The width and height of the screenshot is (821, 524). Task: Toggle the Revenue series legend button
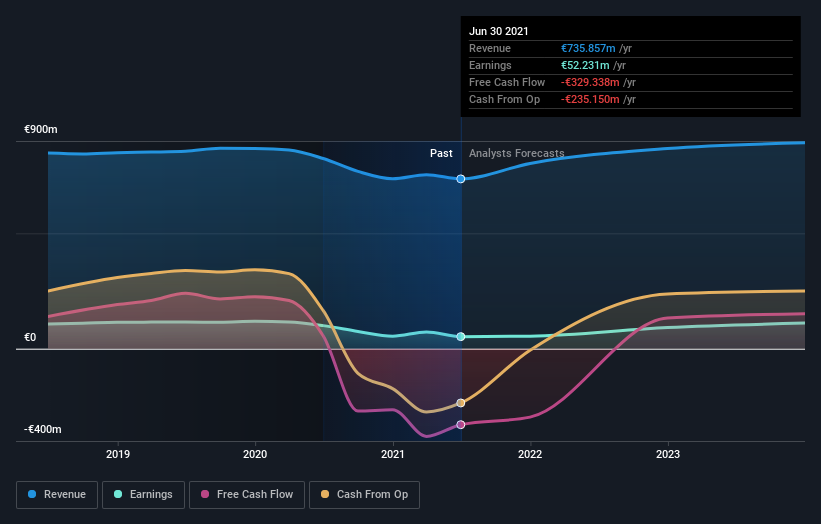pyautogui.click(x=57, y=495)
